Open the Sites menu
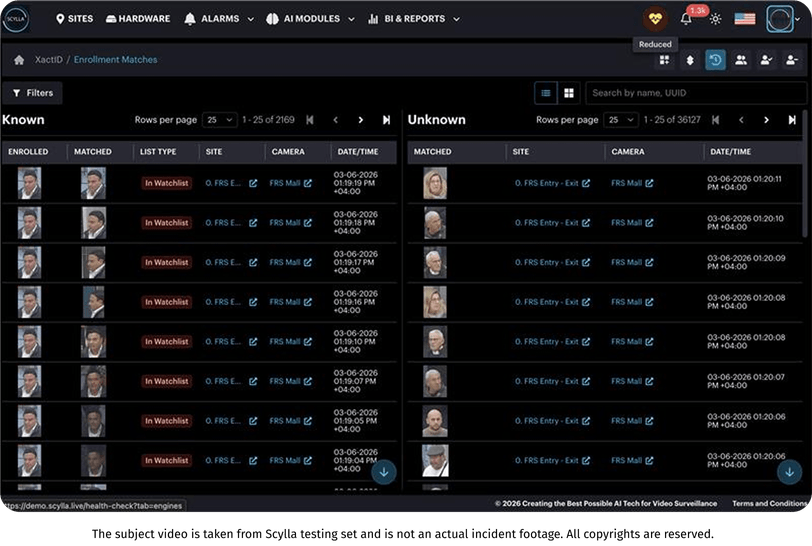 75,19
